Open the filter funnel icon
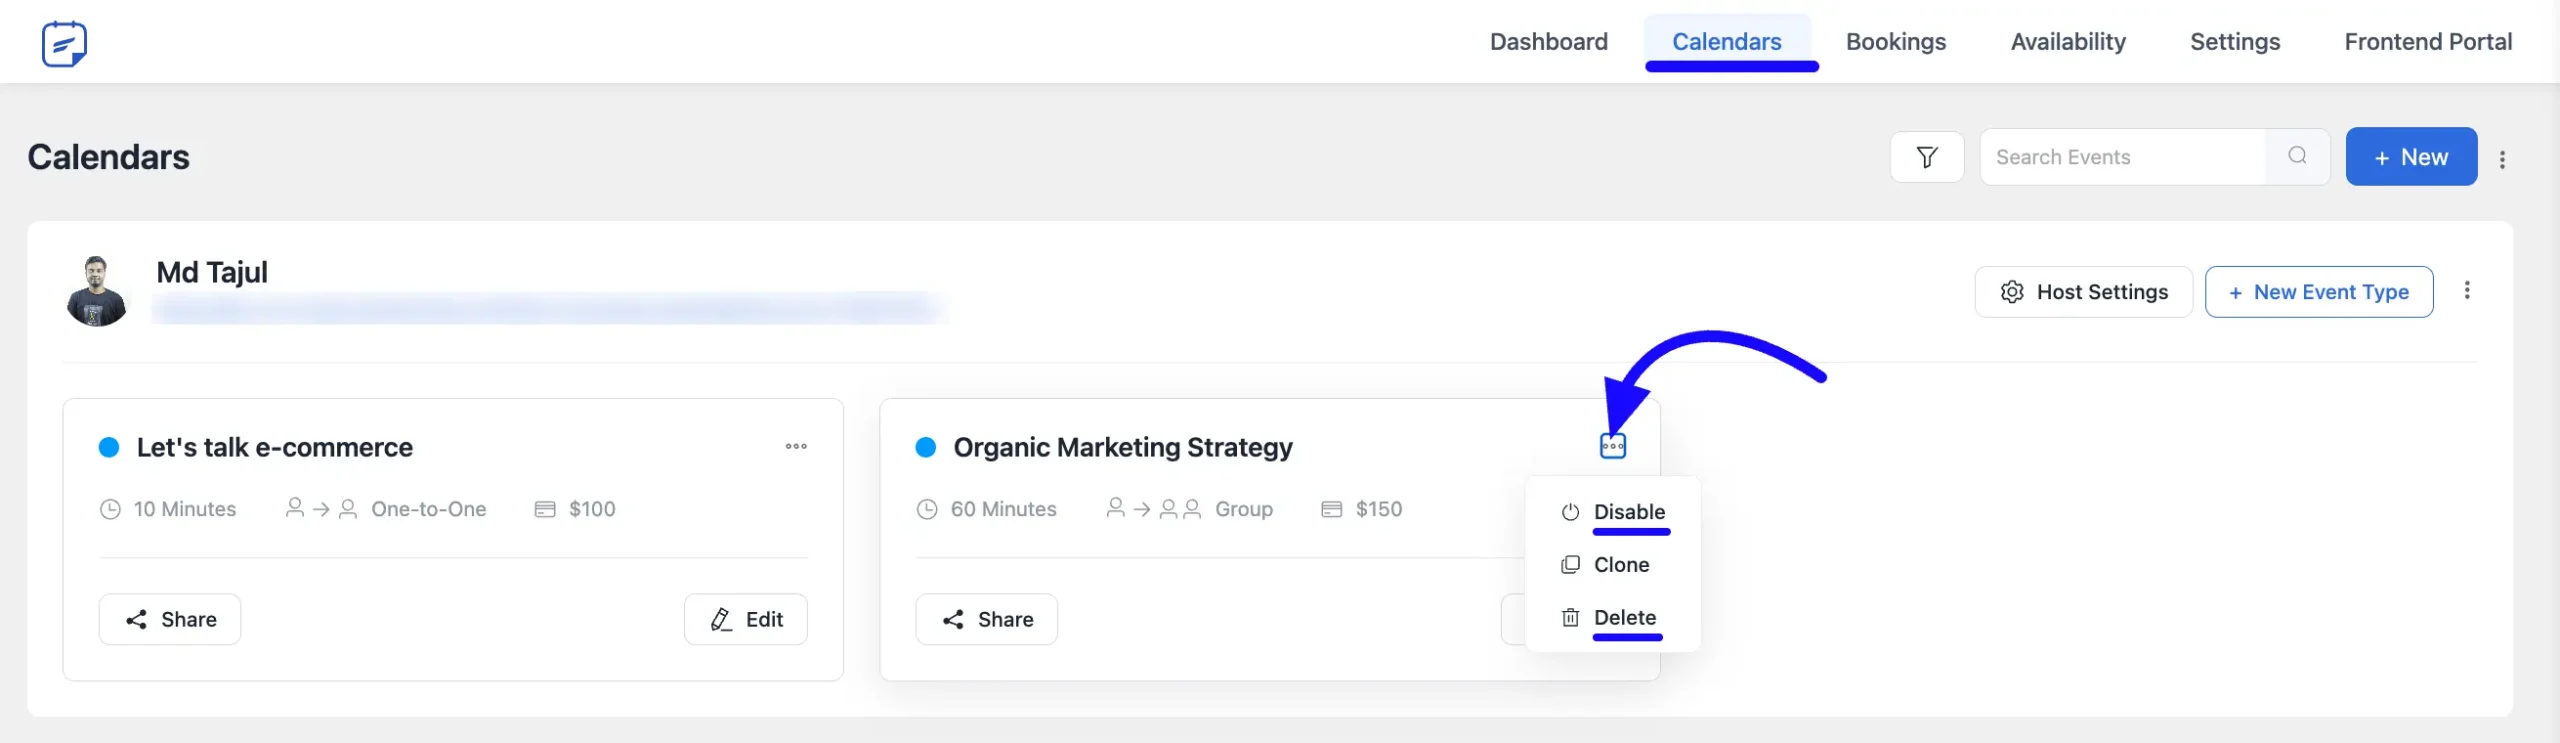This screenshot has height=743, width=2560. (1926, 157)
